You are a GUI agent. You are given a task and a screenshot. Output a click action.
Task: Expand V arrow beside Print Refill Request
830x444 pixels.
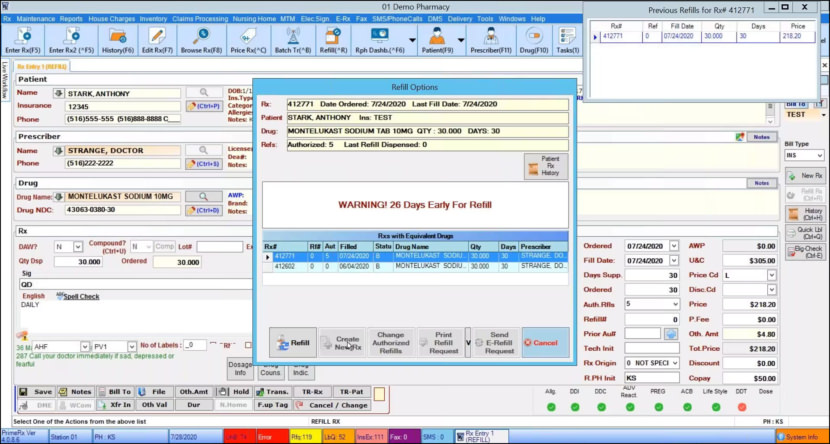point(468,342)
